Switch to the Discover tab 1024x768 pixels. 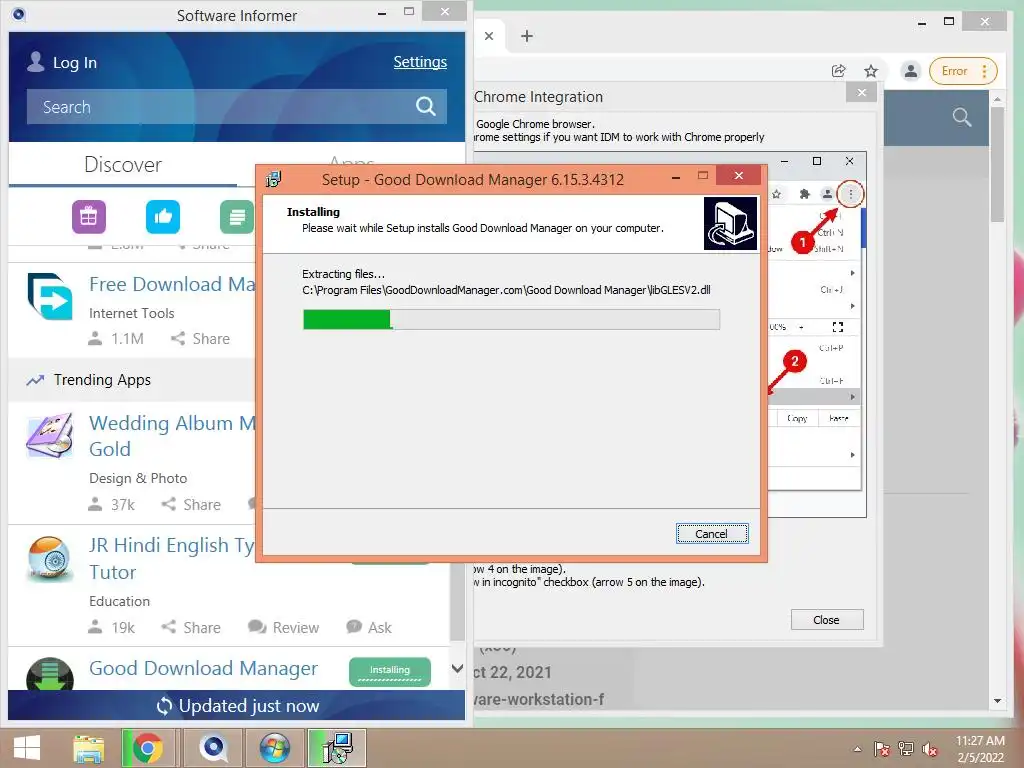123,165
